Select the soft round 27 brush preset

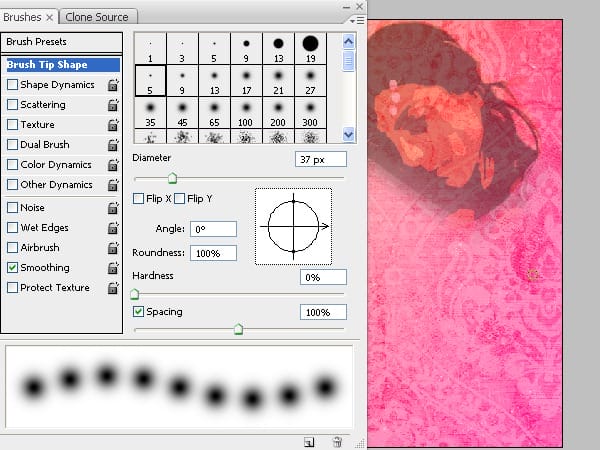click(310, 81)
